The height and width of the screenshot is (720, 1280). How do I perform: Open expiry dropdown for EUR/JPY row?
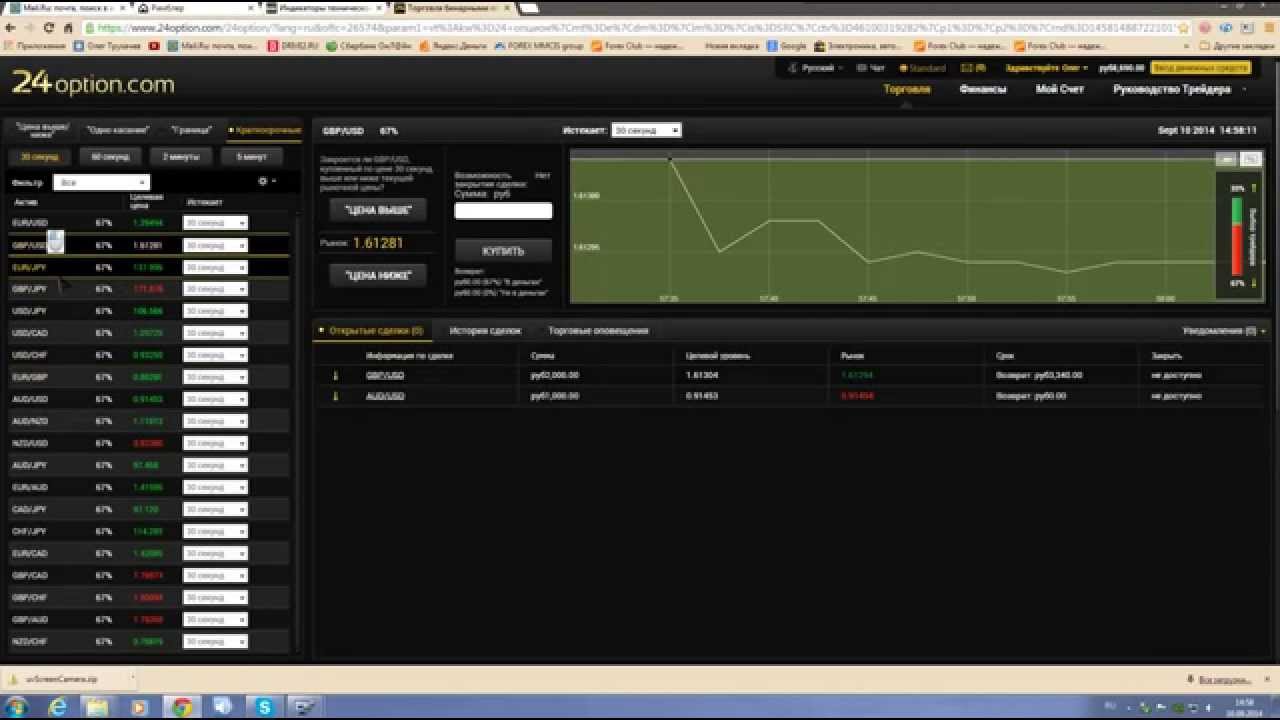pos(215,267)
